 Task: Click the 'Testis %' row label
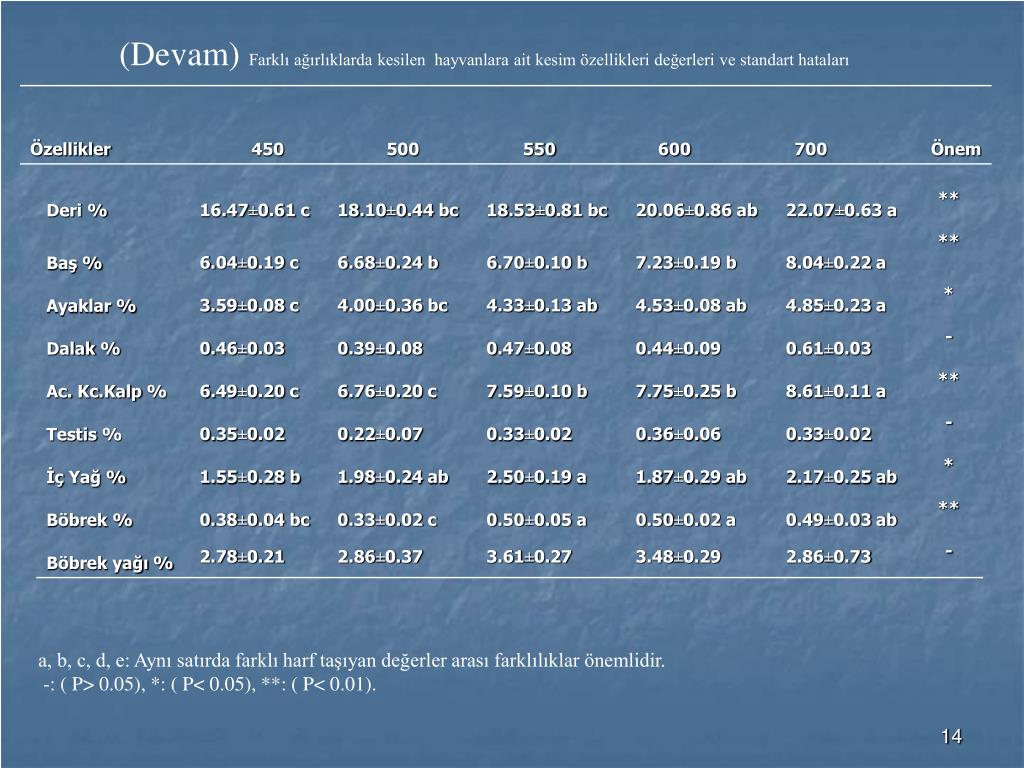pos(84,434)
